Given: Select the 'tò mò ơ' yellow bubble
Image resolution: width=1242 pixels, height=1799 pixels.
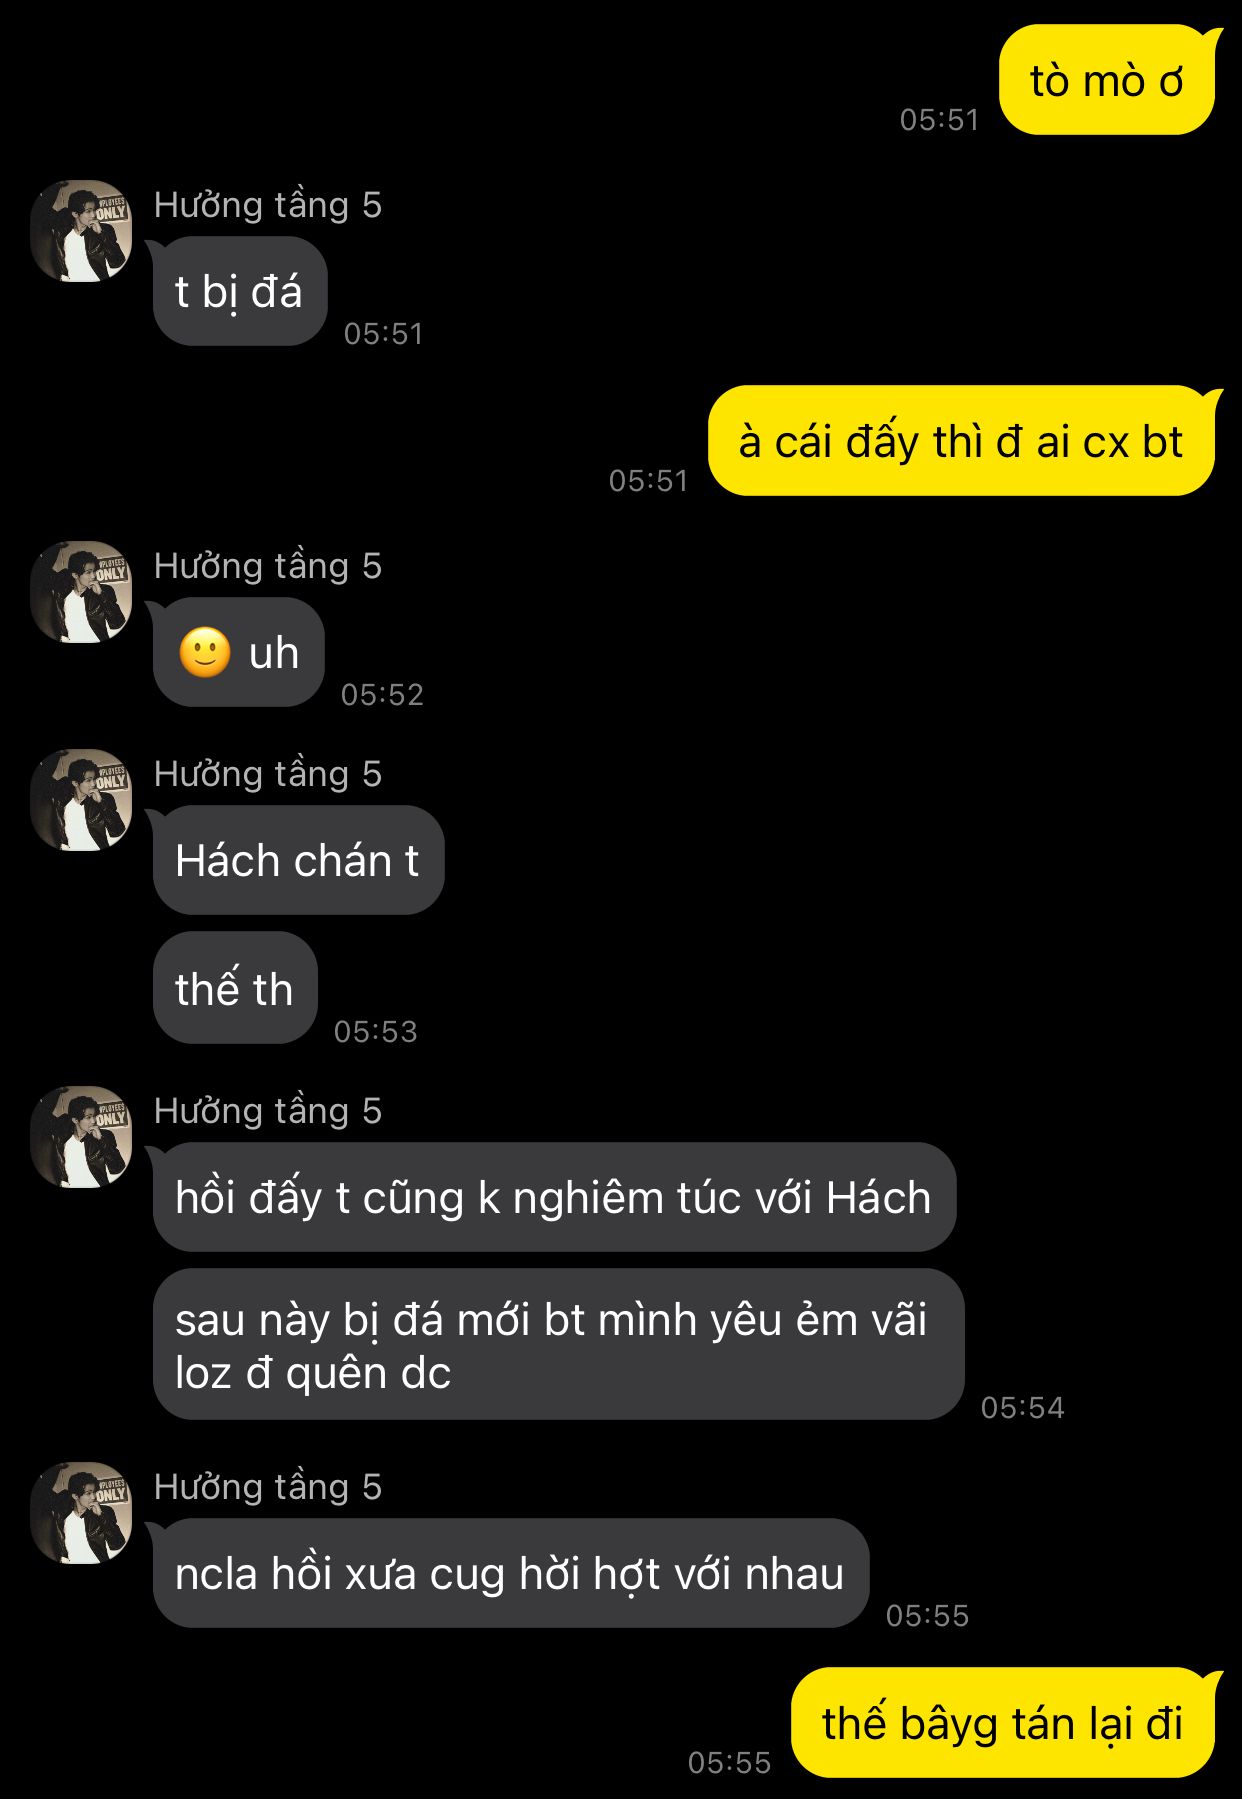Looking at the screenshot, I should point(1107,80).
